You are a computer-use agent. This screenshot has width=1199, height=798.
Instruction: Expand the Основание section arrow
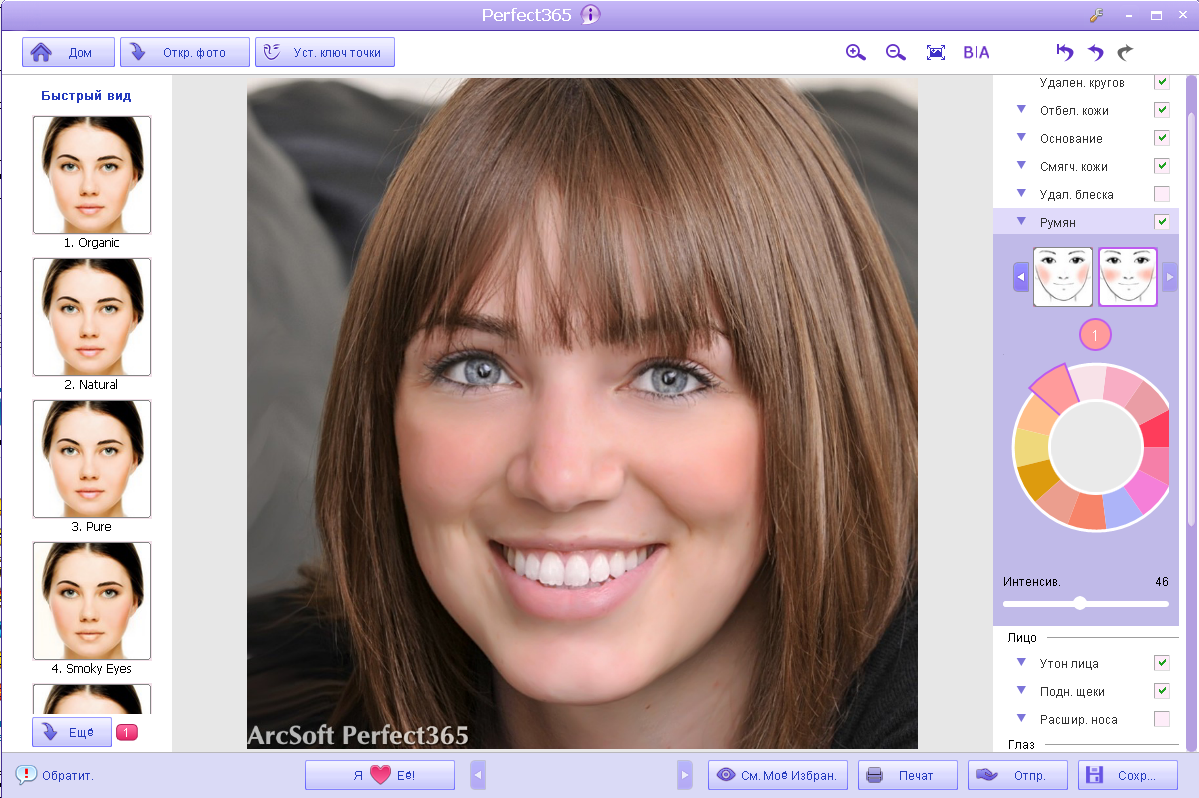(x=1021, y=138)
